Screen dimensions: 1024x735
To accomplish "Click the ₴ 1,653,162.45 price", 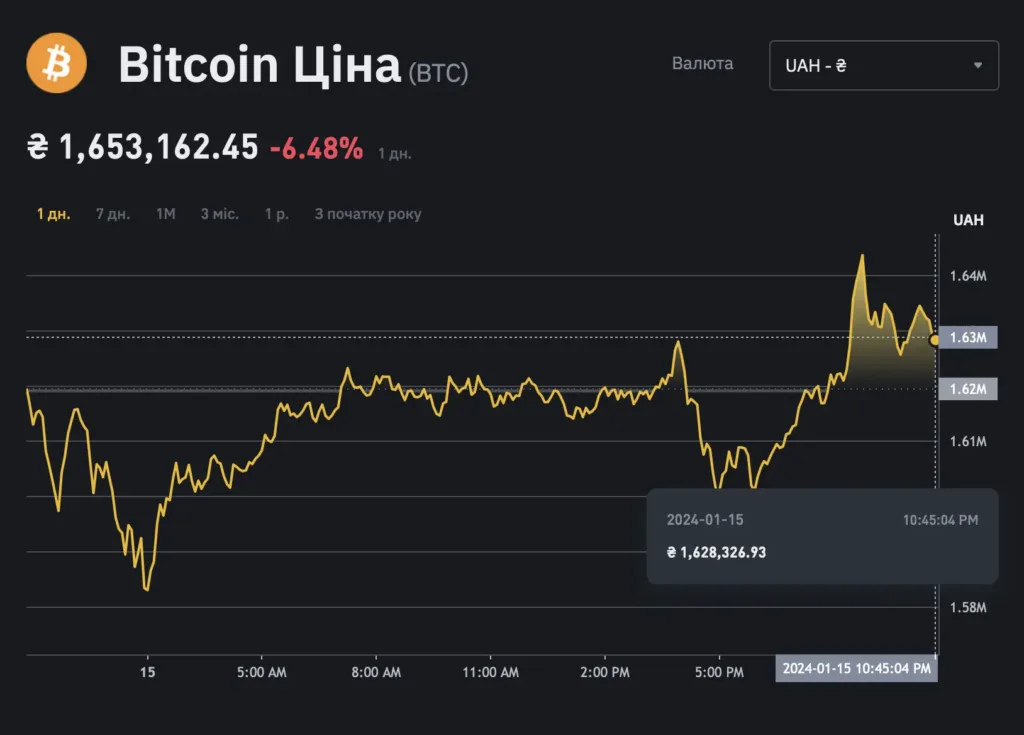I will click(143, 148).
